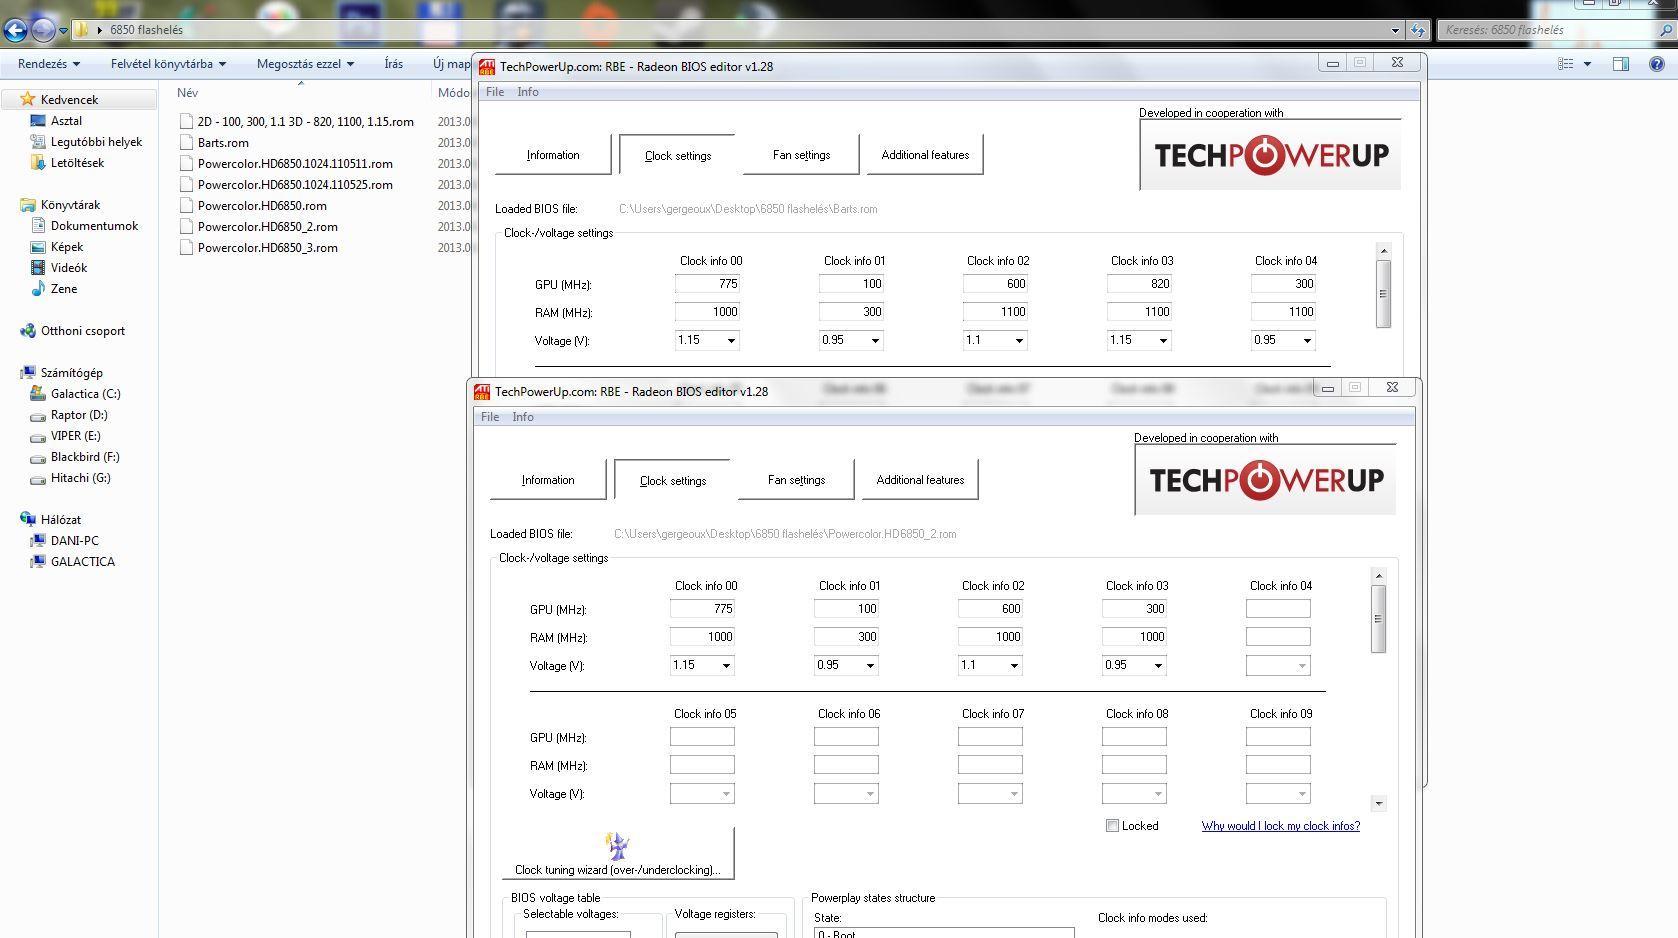Click Clock tuning wizard button
The height and width of the screenshot is (938, 1678).
point(617,853)
